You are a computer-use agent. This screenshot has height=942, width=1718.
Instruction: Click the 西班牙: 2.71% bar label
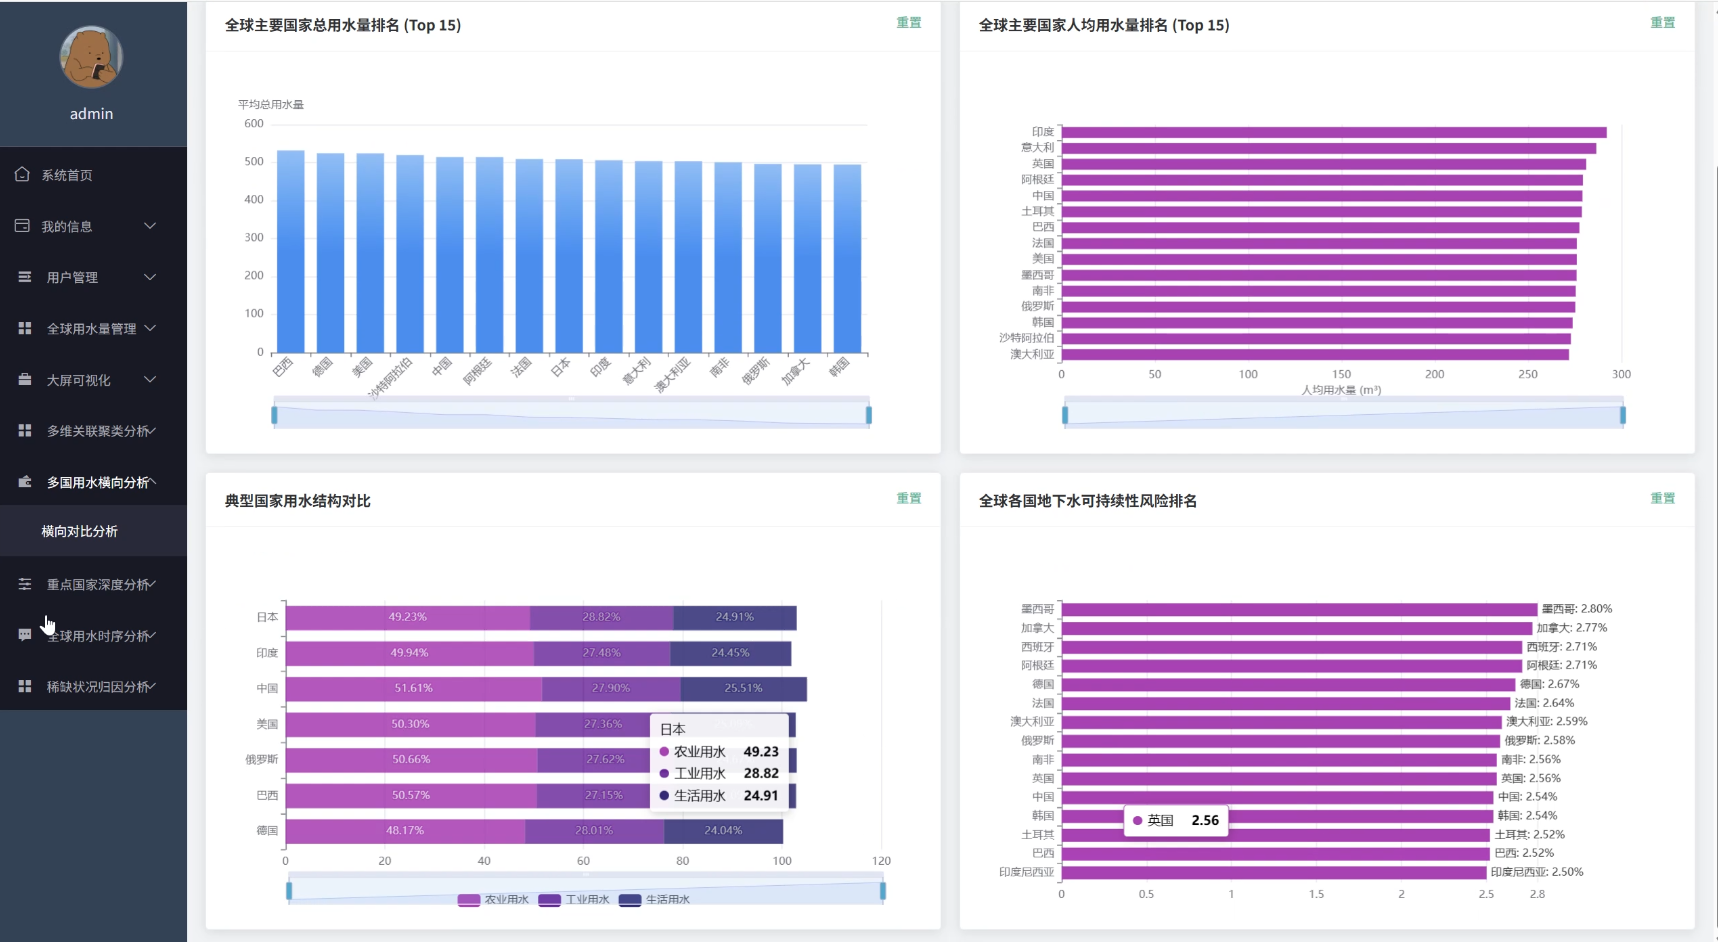(x=1562, y=647)
